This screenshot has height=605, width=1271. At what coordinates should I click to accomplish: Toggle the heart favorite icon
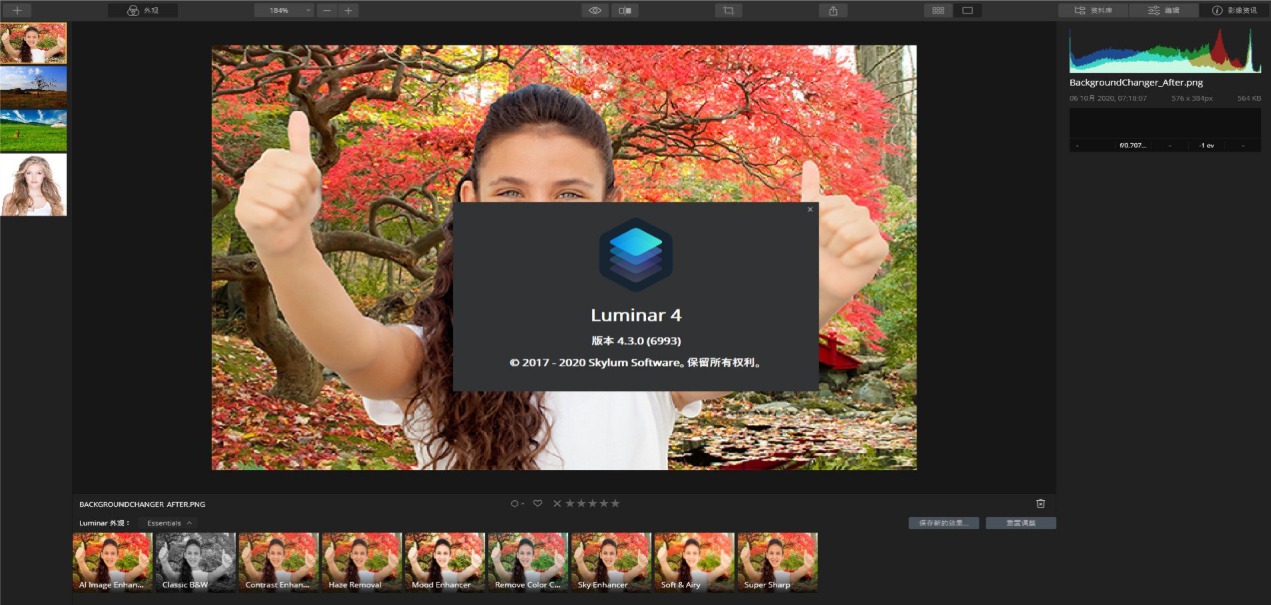[x=537, y=503]
